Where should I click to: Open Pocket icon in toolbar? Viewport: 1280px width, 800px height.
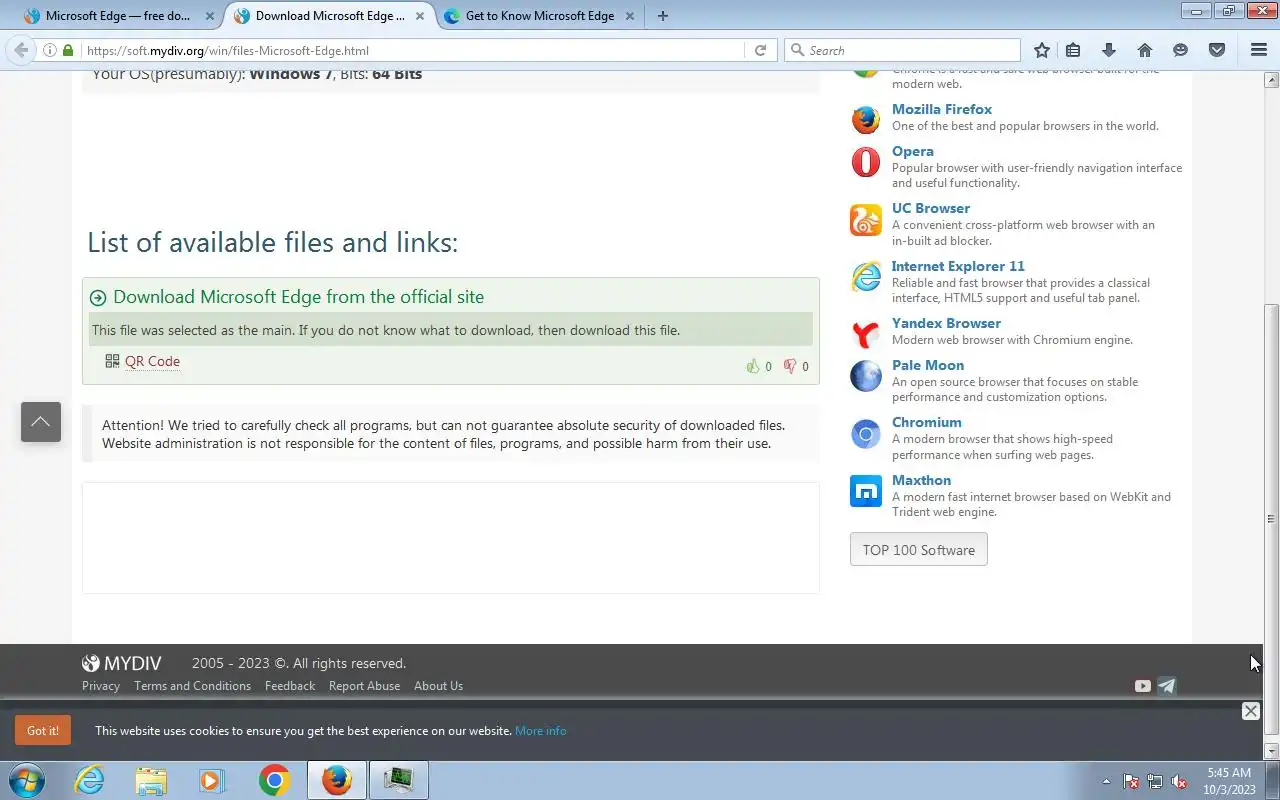[1217, 50]
